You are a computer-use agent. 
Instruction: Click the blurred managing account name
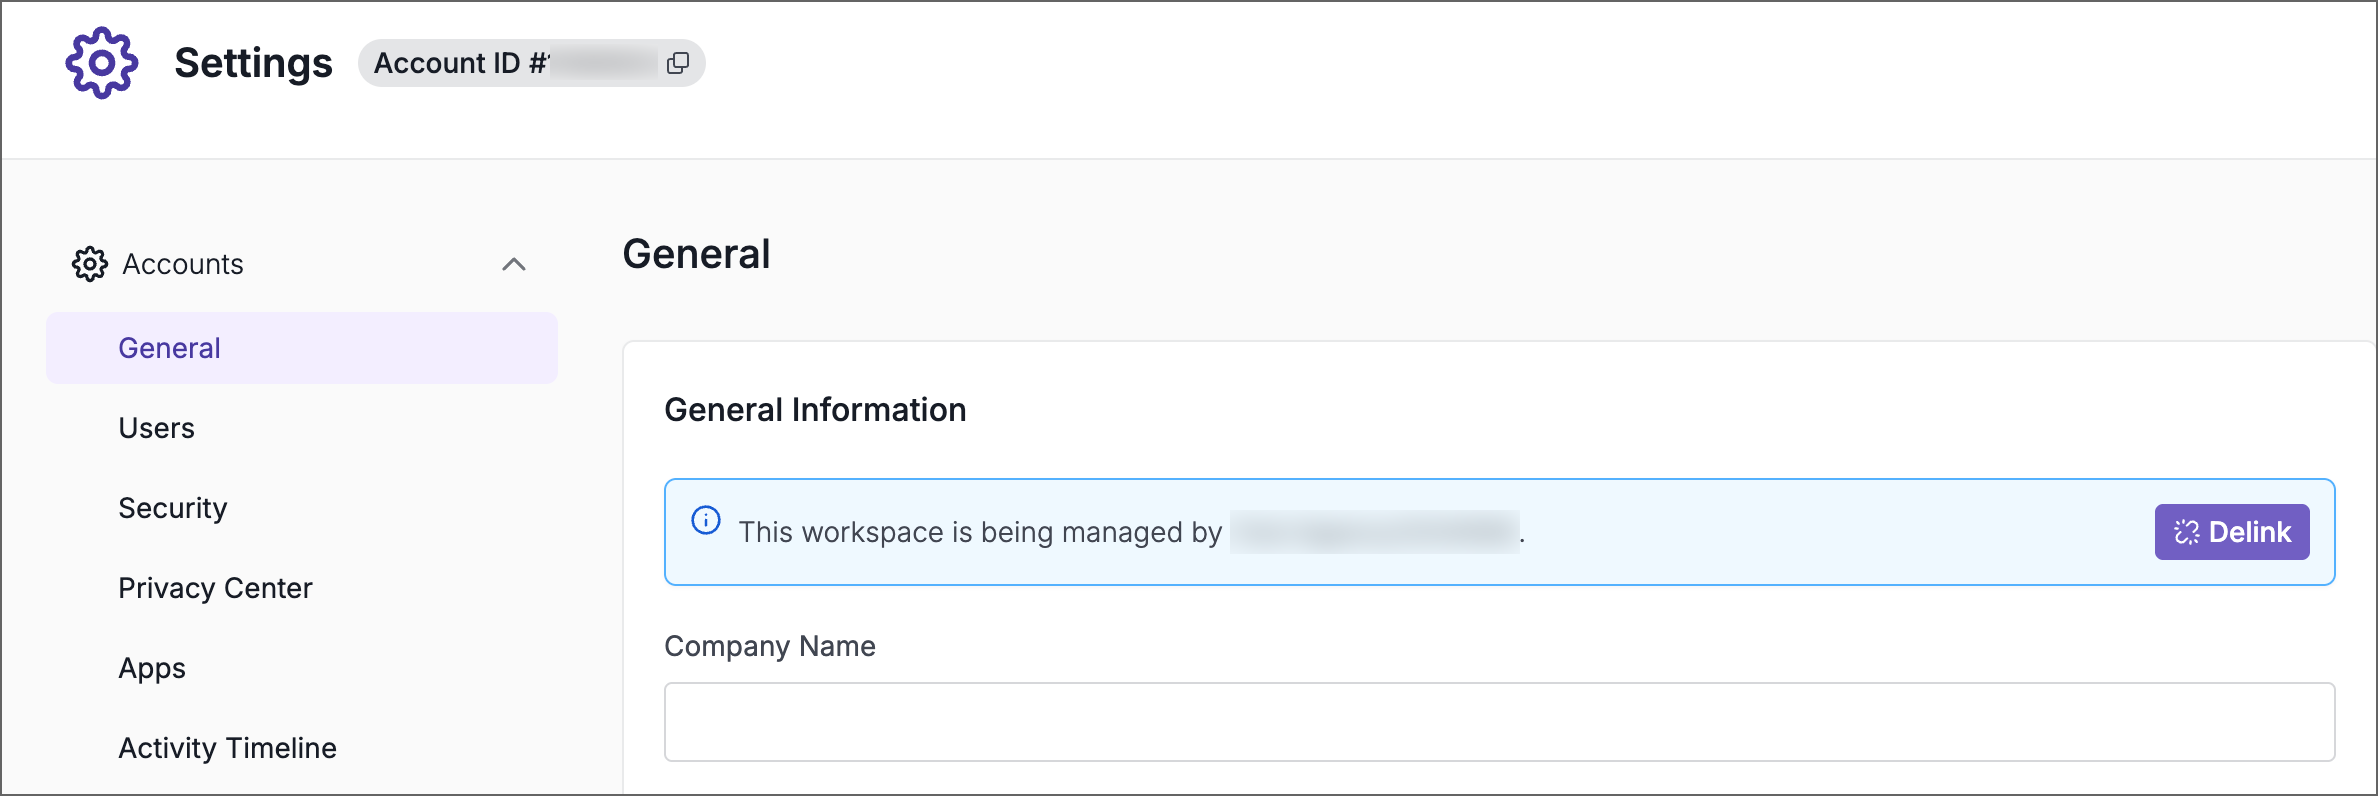1374,532
